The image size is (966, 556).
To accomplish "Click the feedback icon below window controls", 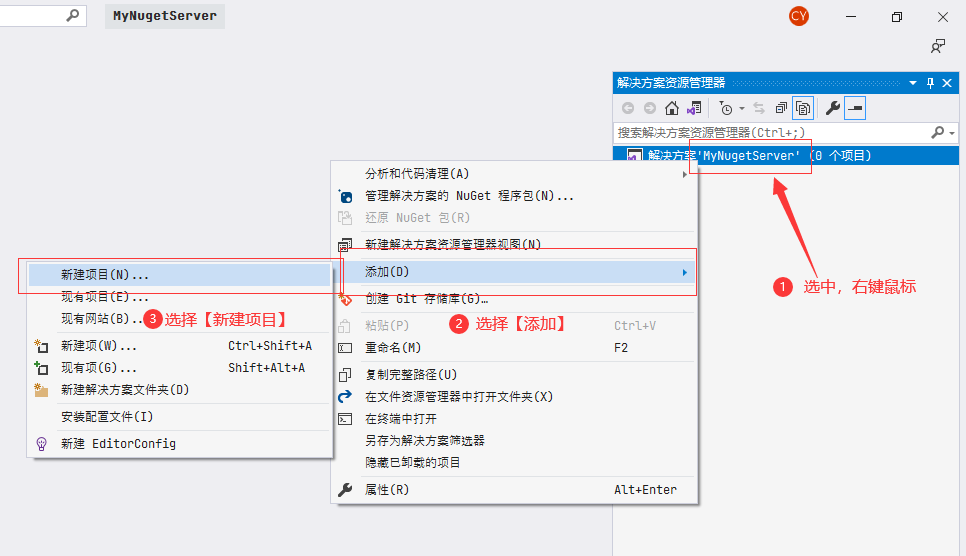I will [938, 46].
